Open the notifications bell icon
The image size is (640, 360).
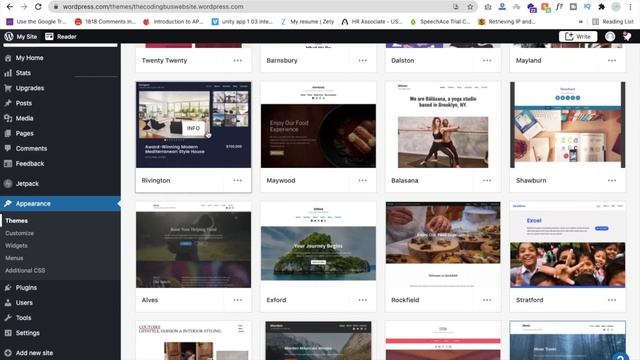(x=627, y=36)
